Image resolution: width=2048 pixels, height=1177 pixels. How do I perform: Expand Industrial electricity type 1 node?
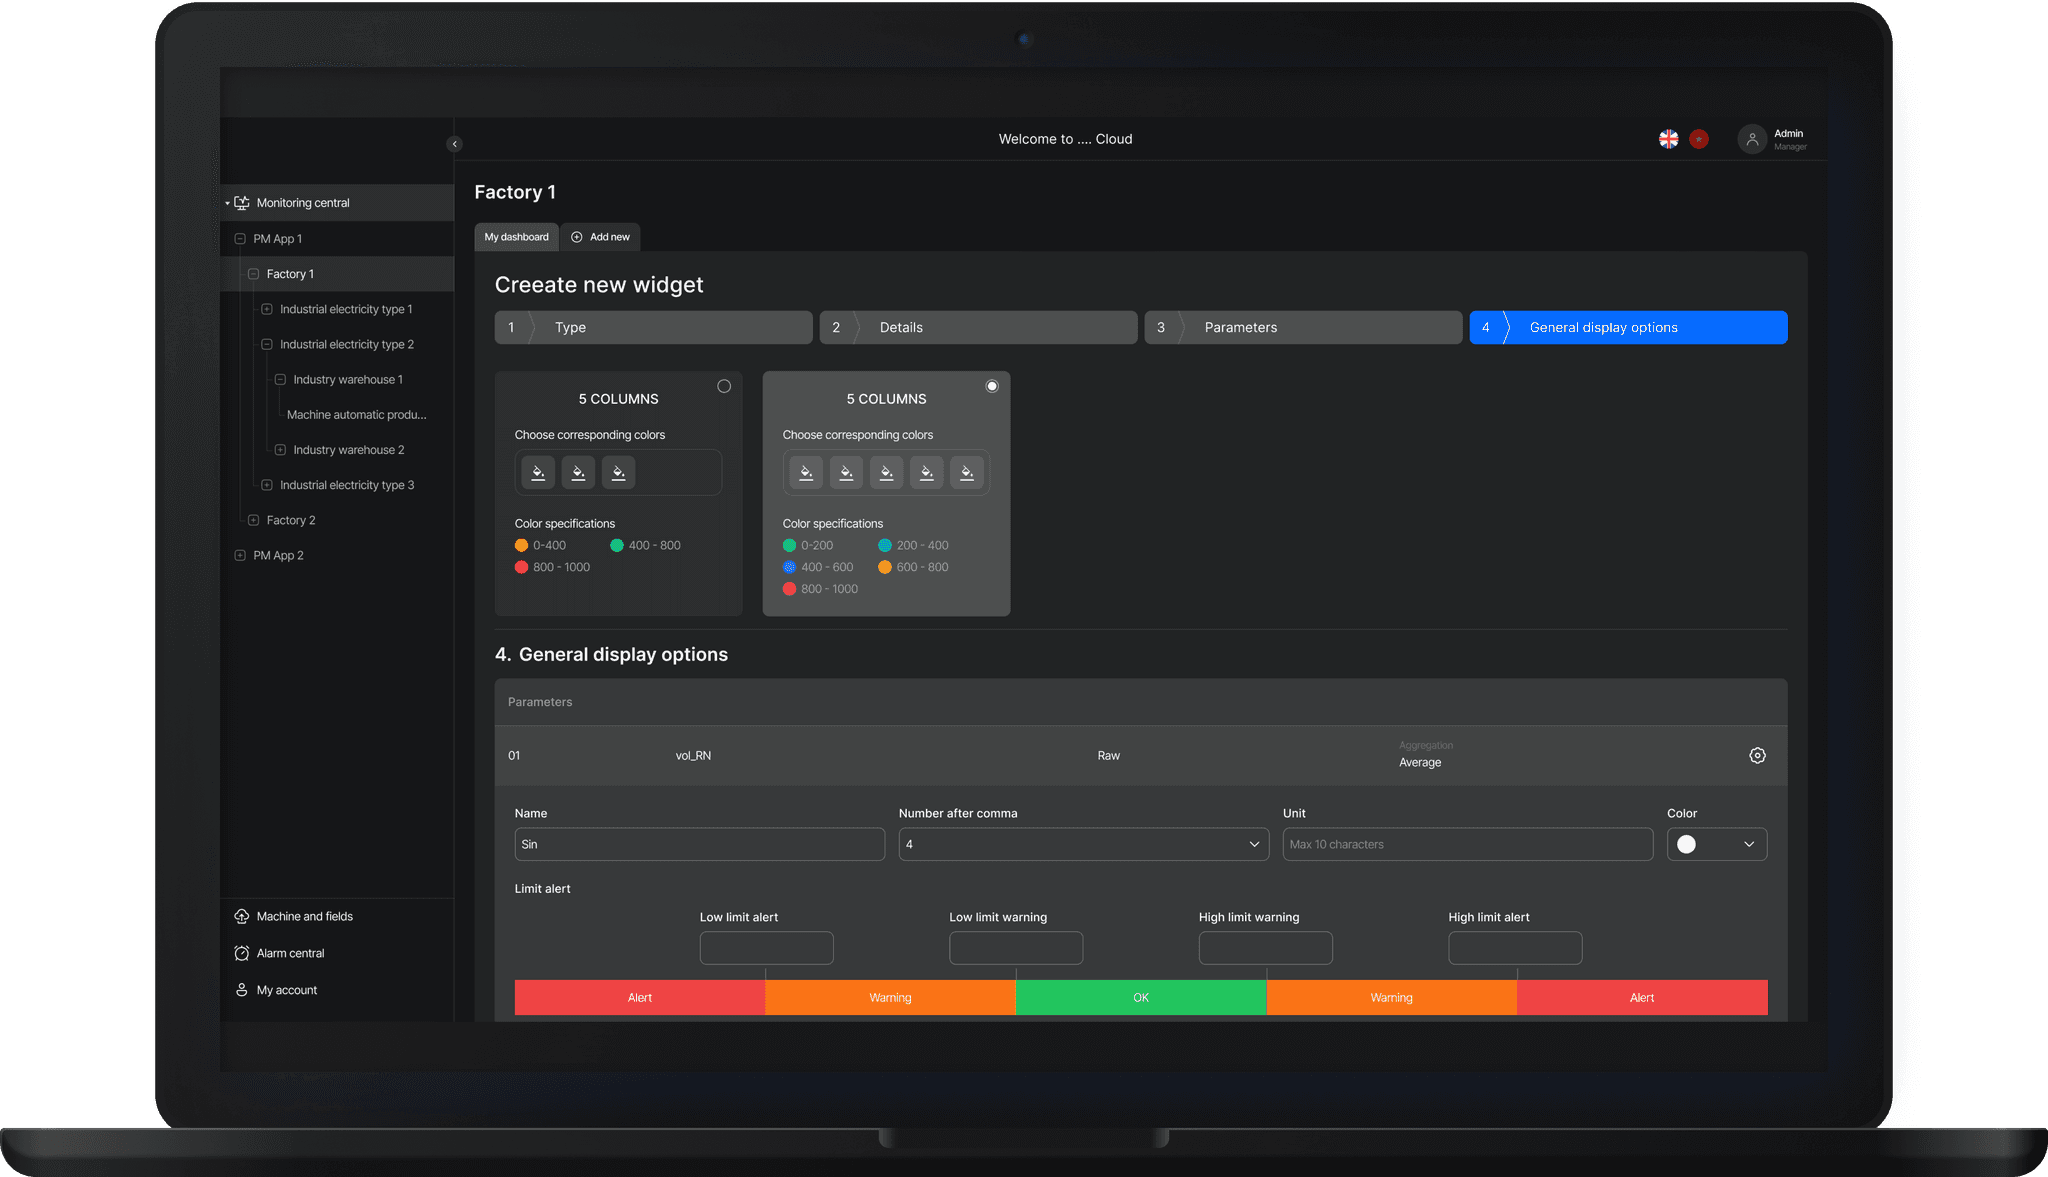click(267, 309)
